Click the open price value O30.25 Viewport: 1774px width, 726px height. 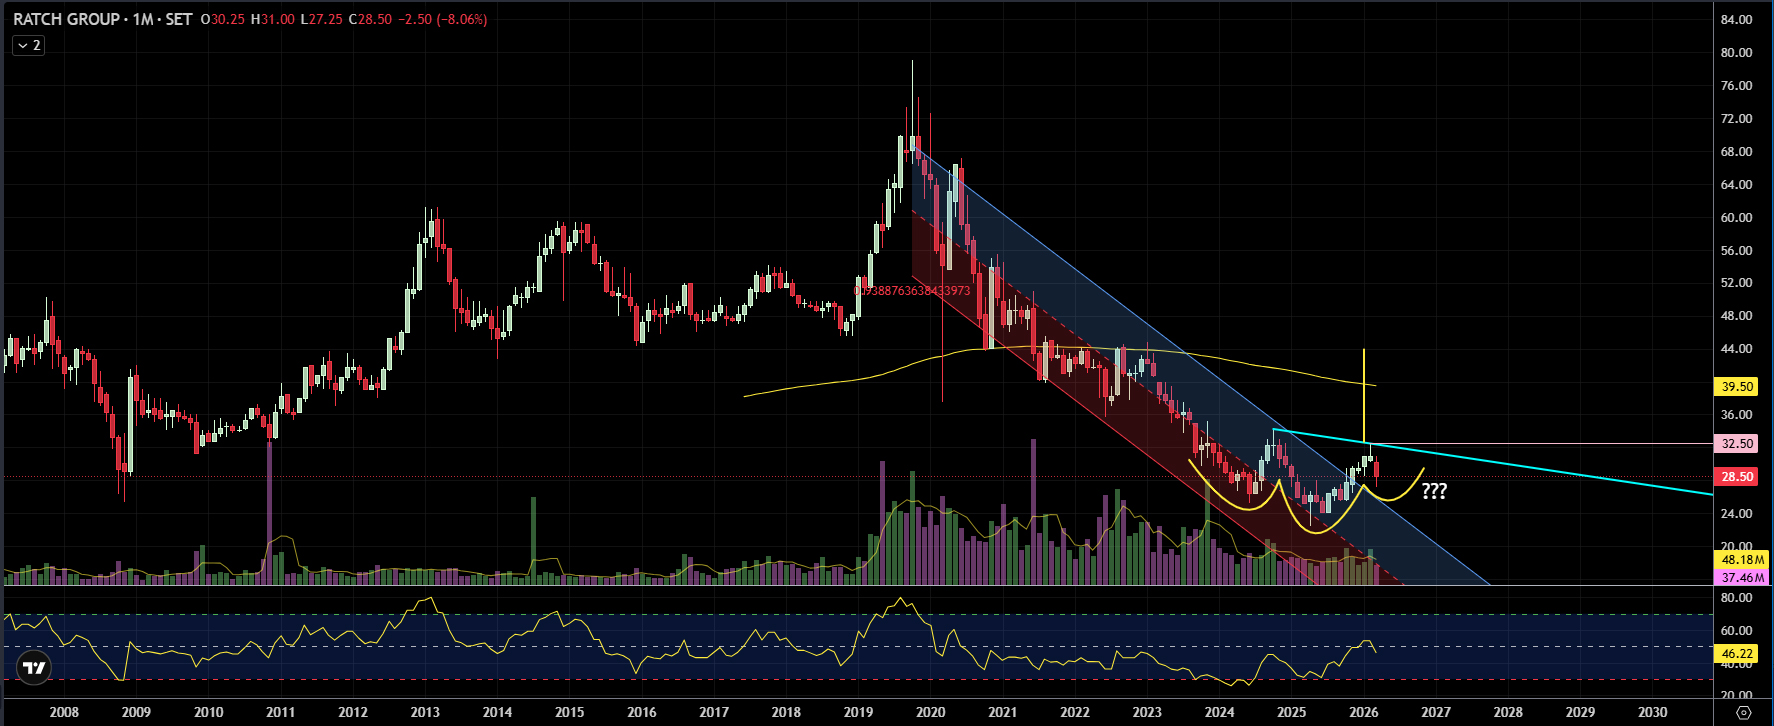(222, 19)
